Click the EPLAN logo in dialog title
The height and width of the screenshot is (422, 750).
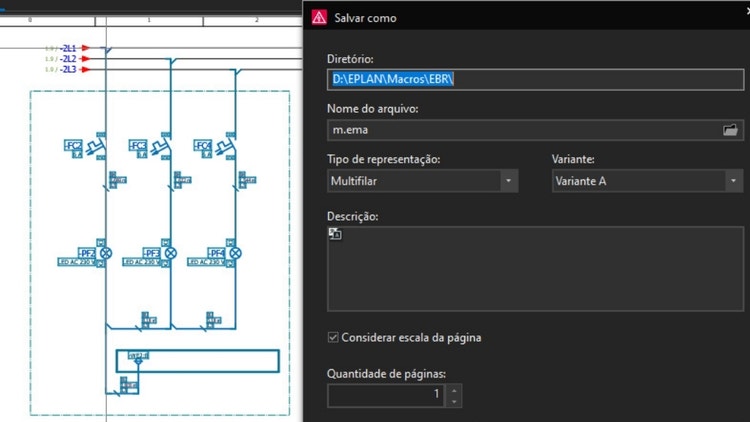point(319,16)
